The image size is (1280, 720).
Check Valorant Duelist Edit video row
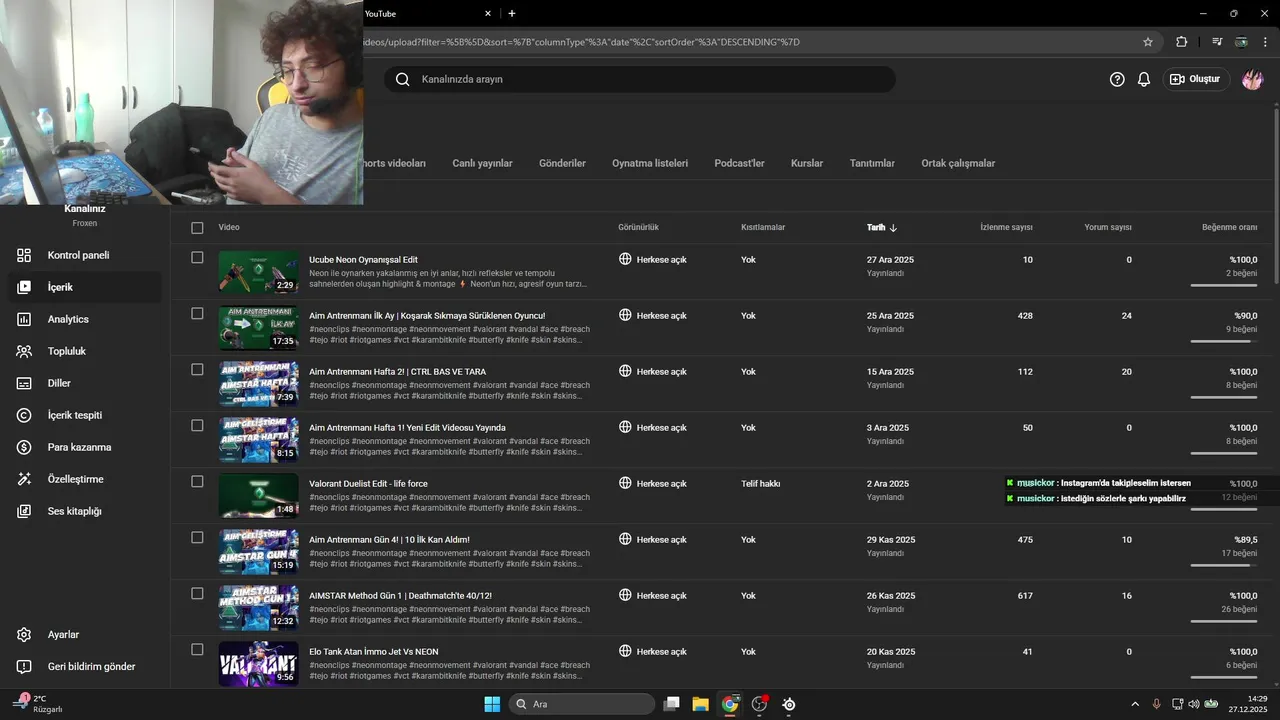click(x=197, y=482)
